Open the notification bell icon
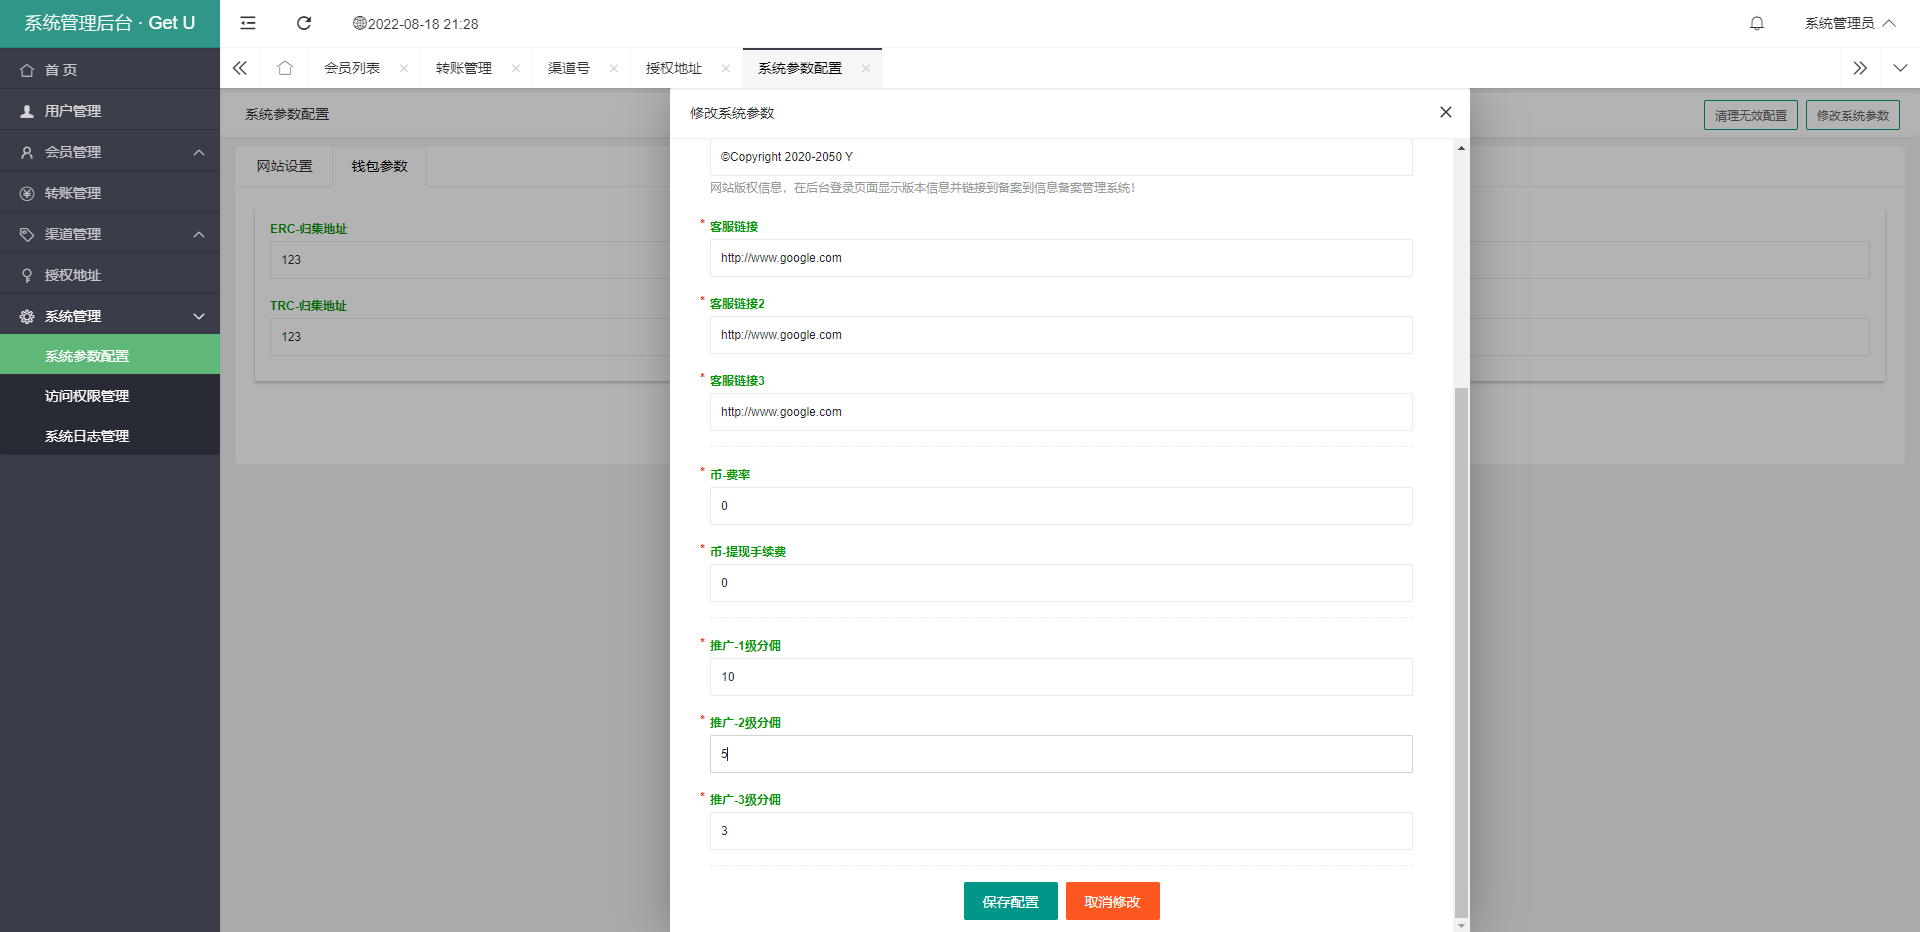Viewport: 1920px width, 932px height. (x=1757, y=23)
